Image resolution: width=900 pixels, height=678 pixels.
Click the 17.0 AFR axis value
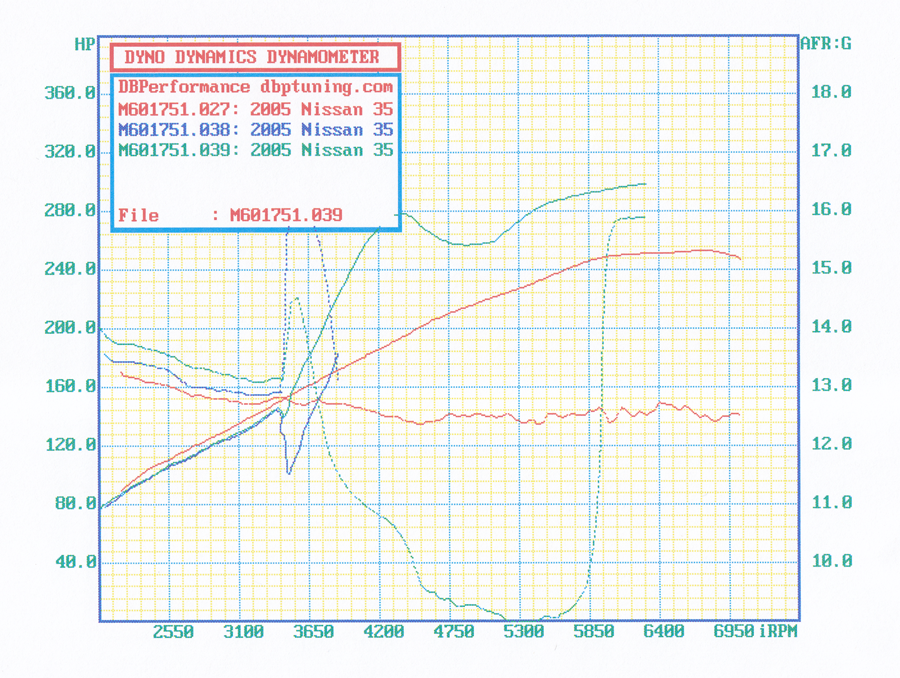coord(831,151)
